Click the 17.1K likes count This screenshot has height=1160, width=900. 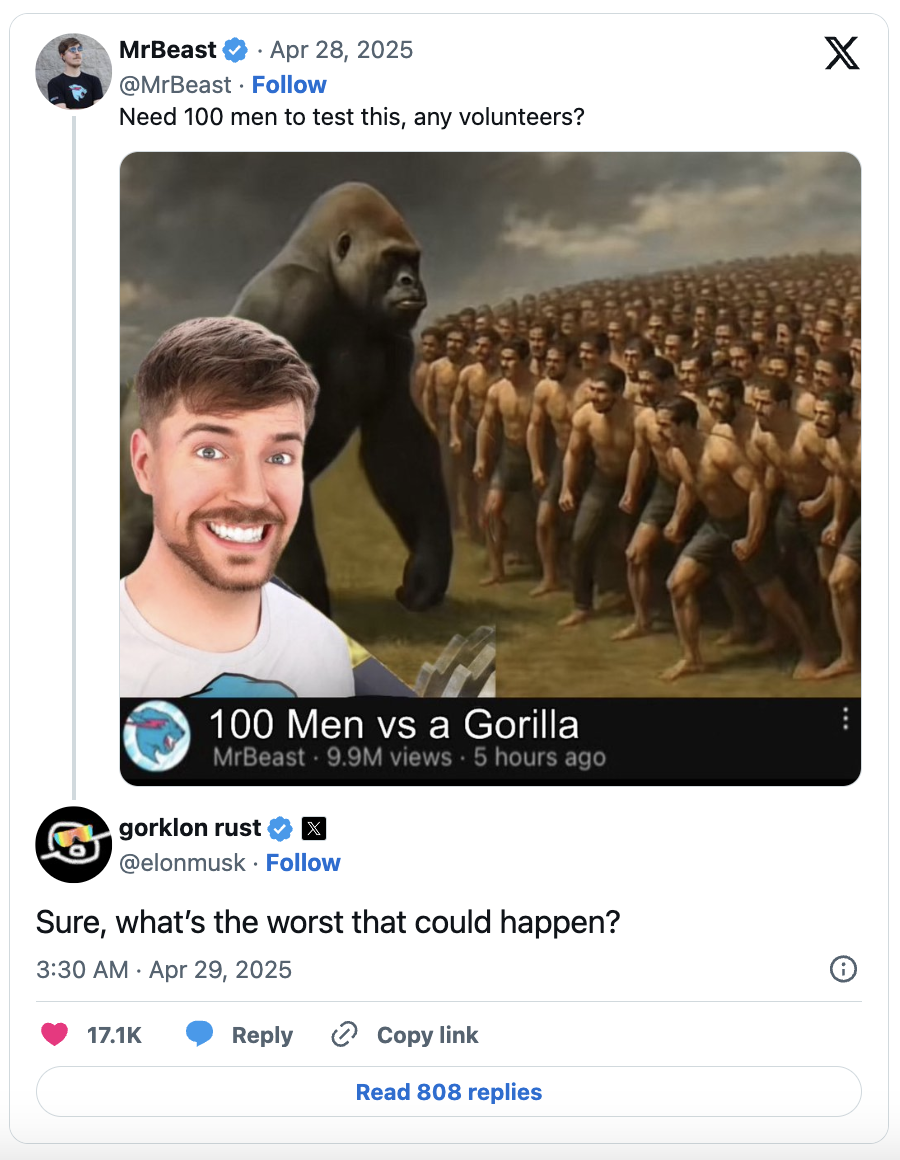[114, 1035]
